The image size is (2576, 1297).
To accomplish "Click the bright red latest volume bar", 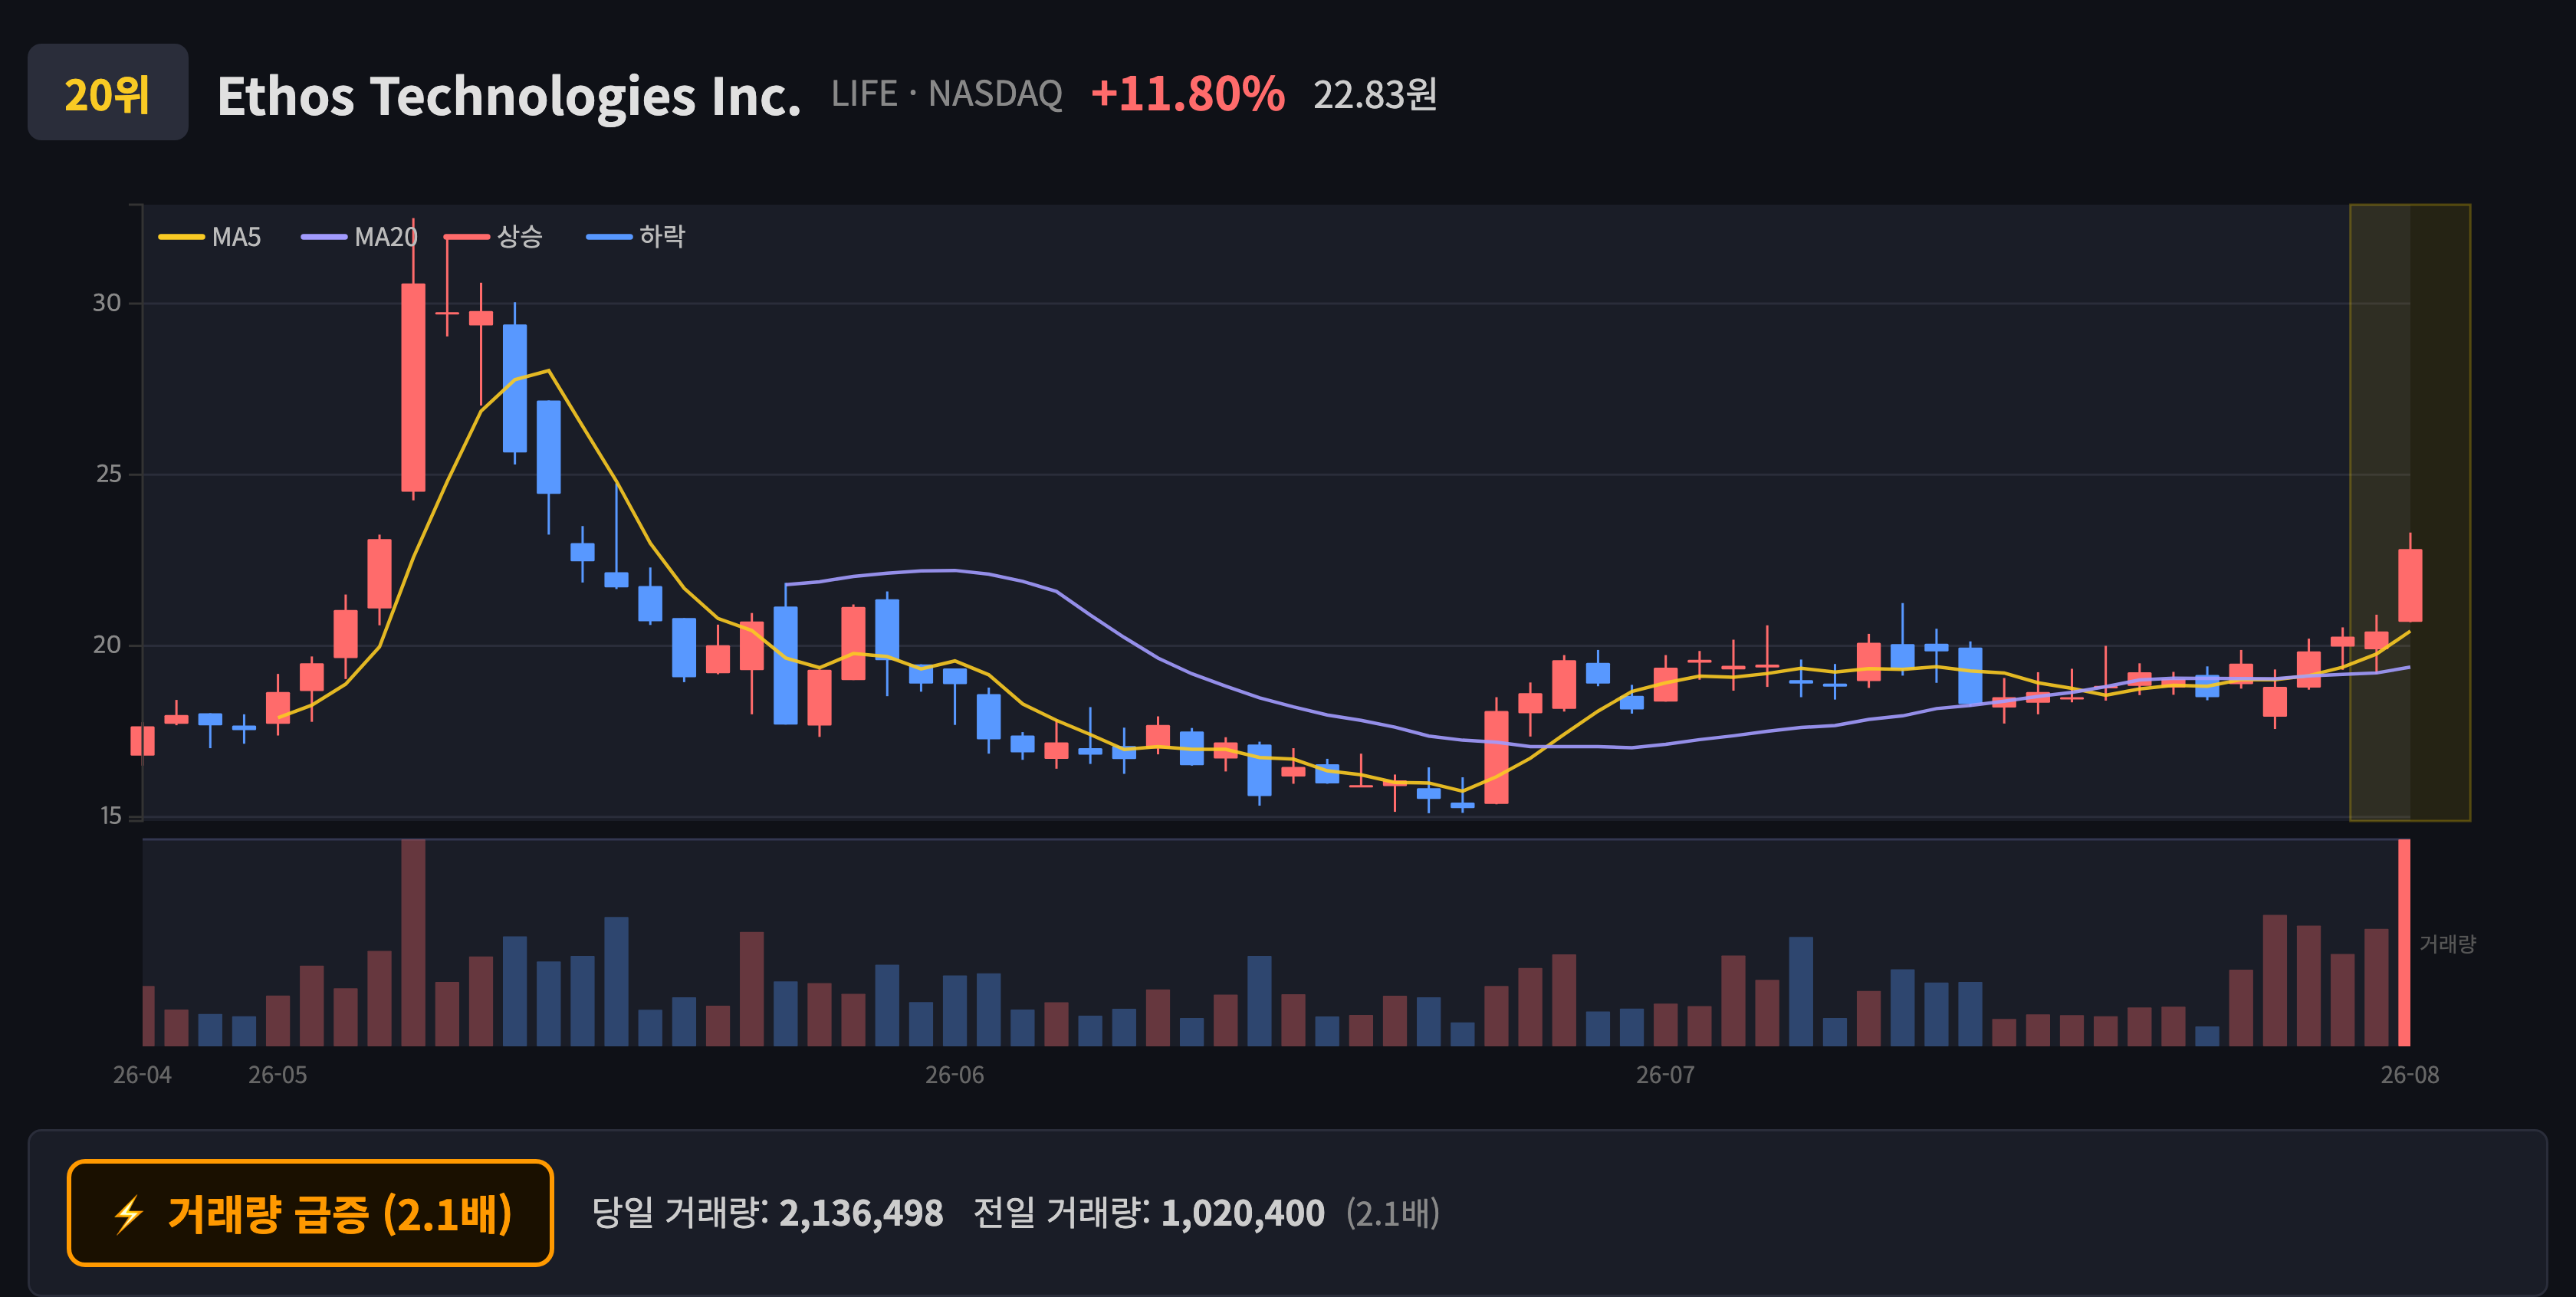I will tap(2404, 943).
